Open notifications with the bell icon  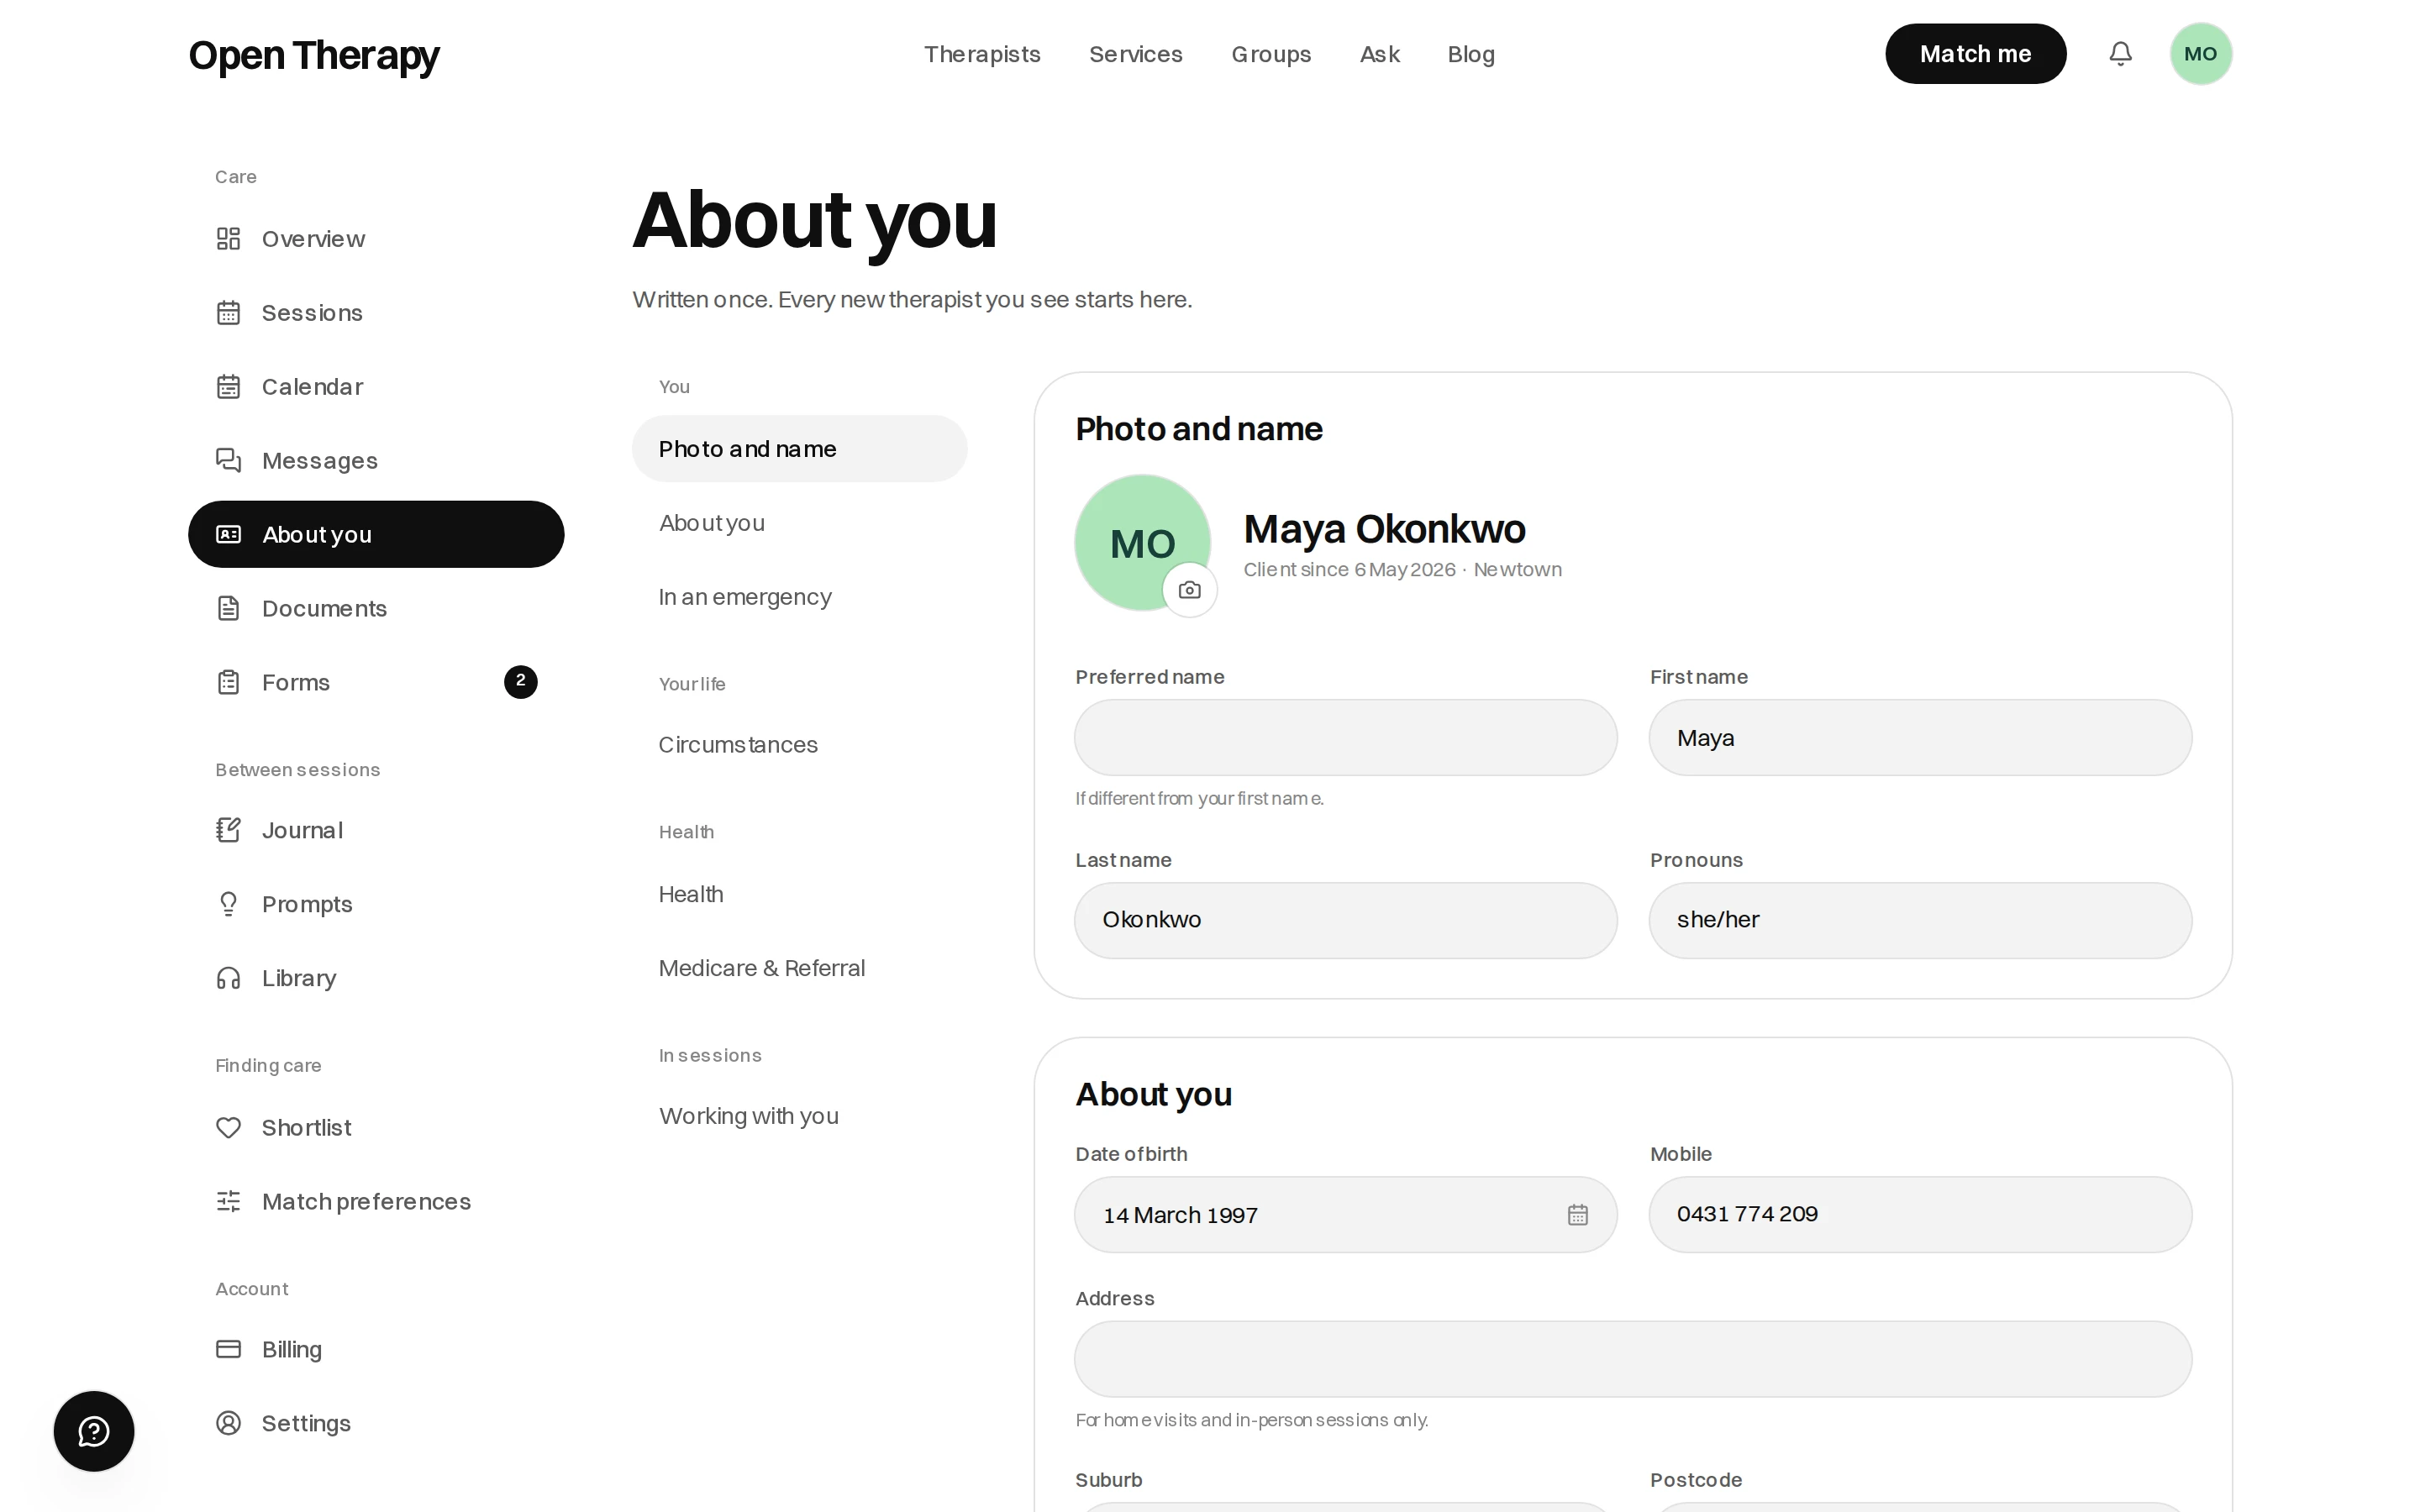pyautogui.click(x=2120, y=54)
